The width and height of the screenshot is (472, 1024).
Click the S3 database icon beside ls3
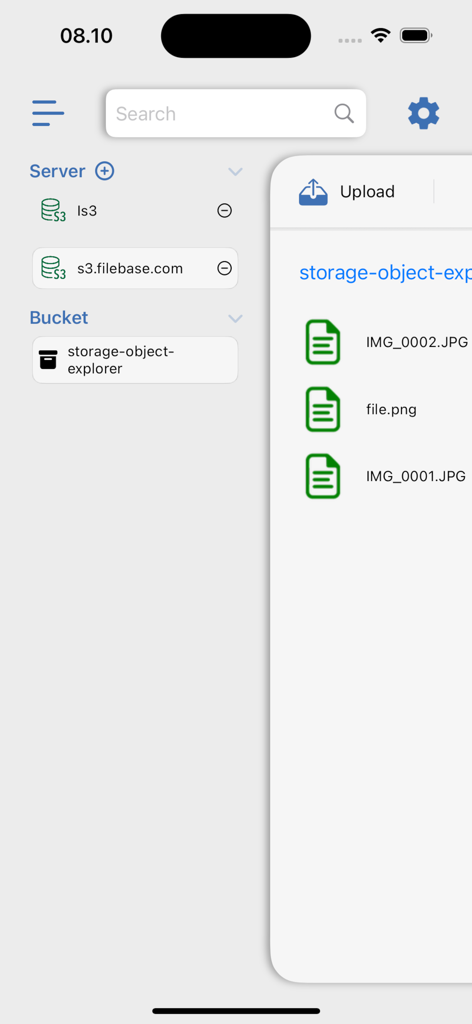pos(54,210)
